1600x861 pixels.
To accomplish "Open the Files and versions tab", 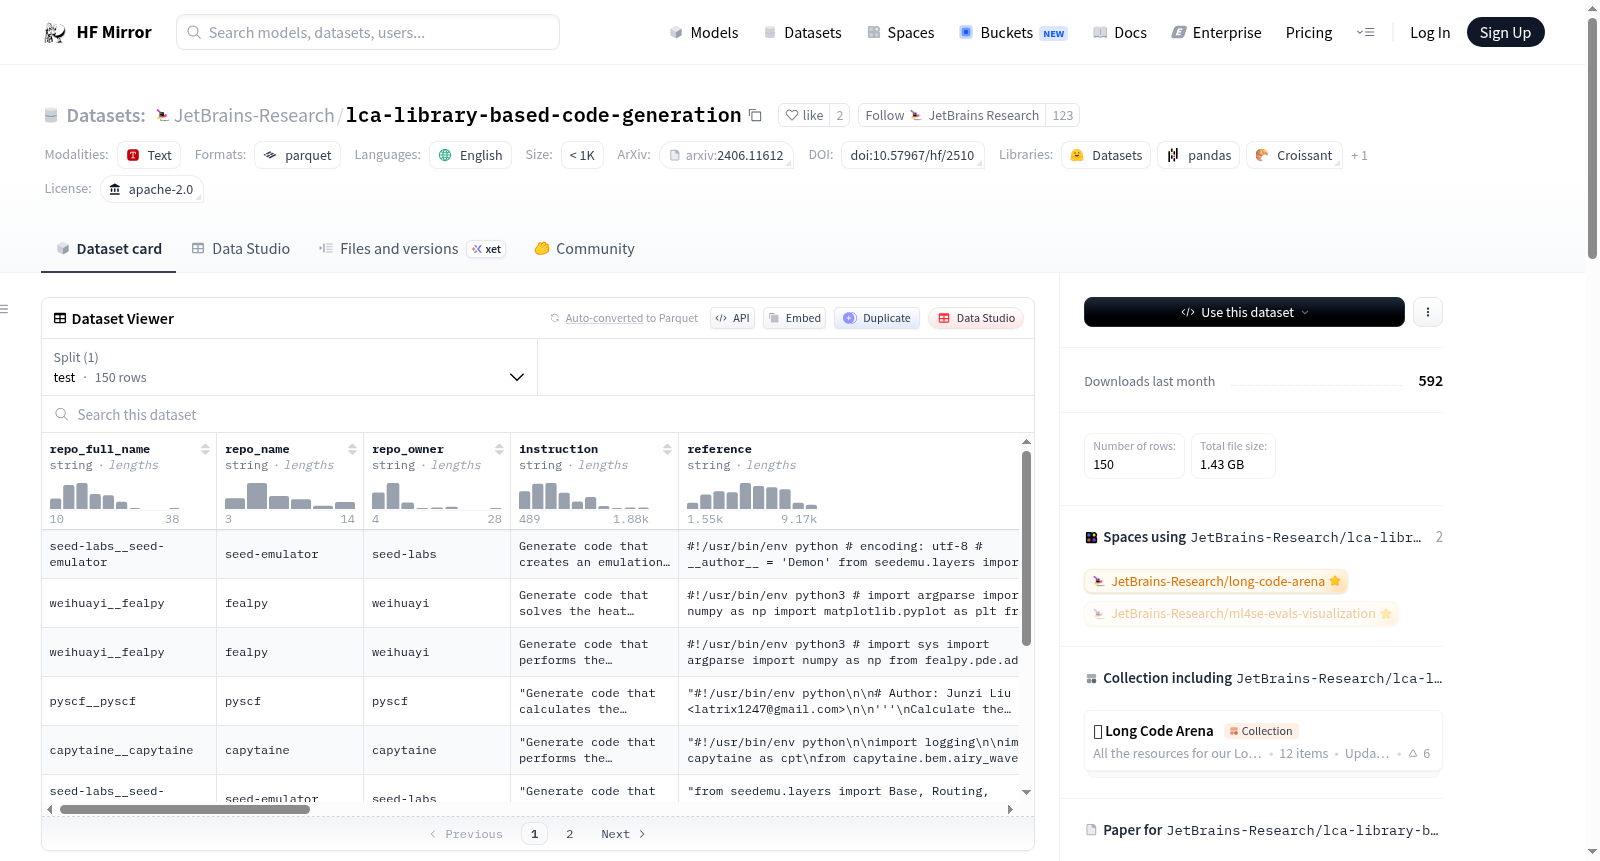I will (x=412, y=249).
